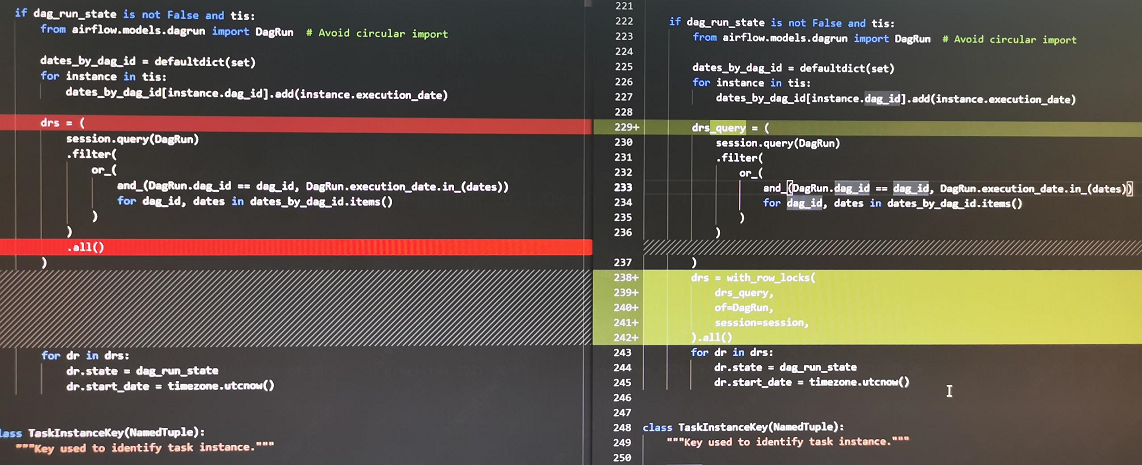Click 'class TaskInstanceKey(NamedTuple):' on line 248

(x=744, y=427)
